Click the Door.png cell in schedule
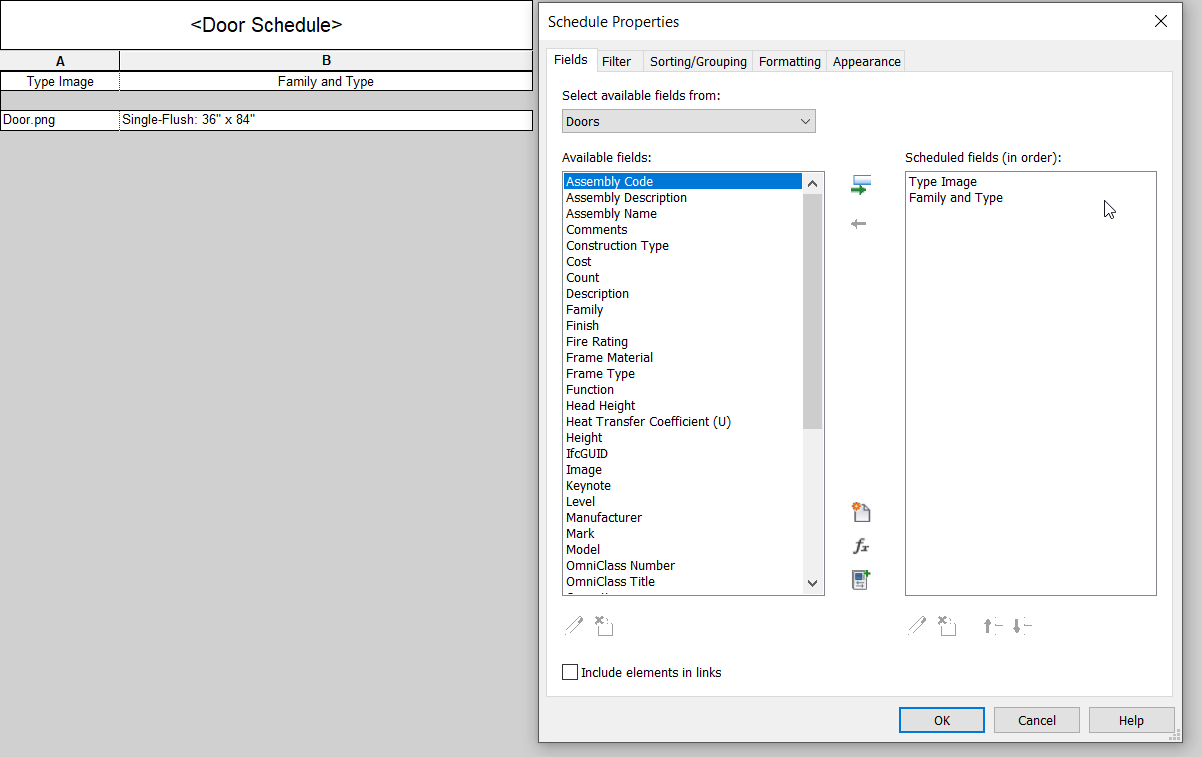The width and height of the screenshot is (1202, 757). tap(60, 120)
